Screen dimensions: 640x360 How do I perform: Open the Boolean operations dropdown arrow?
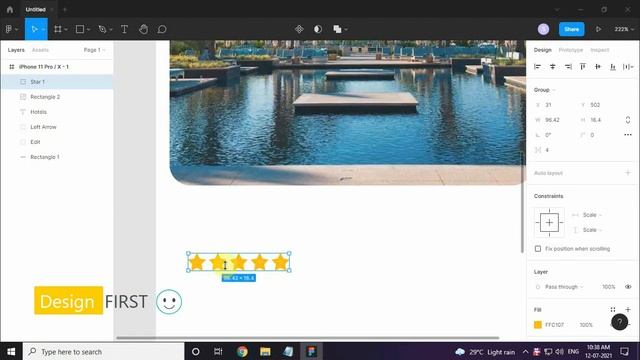pyautogui.click(x=346, y=29)
